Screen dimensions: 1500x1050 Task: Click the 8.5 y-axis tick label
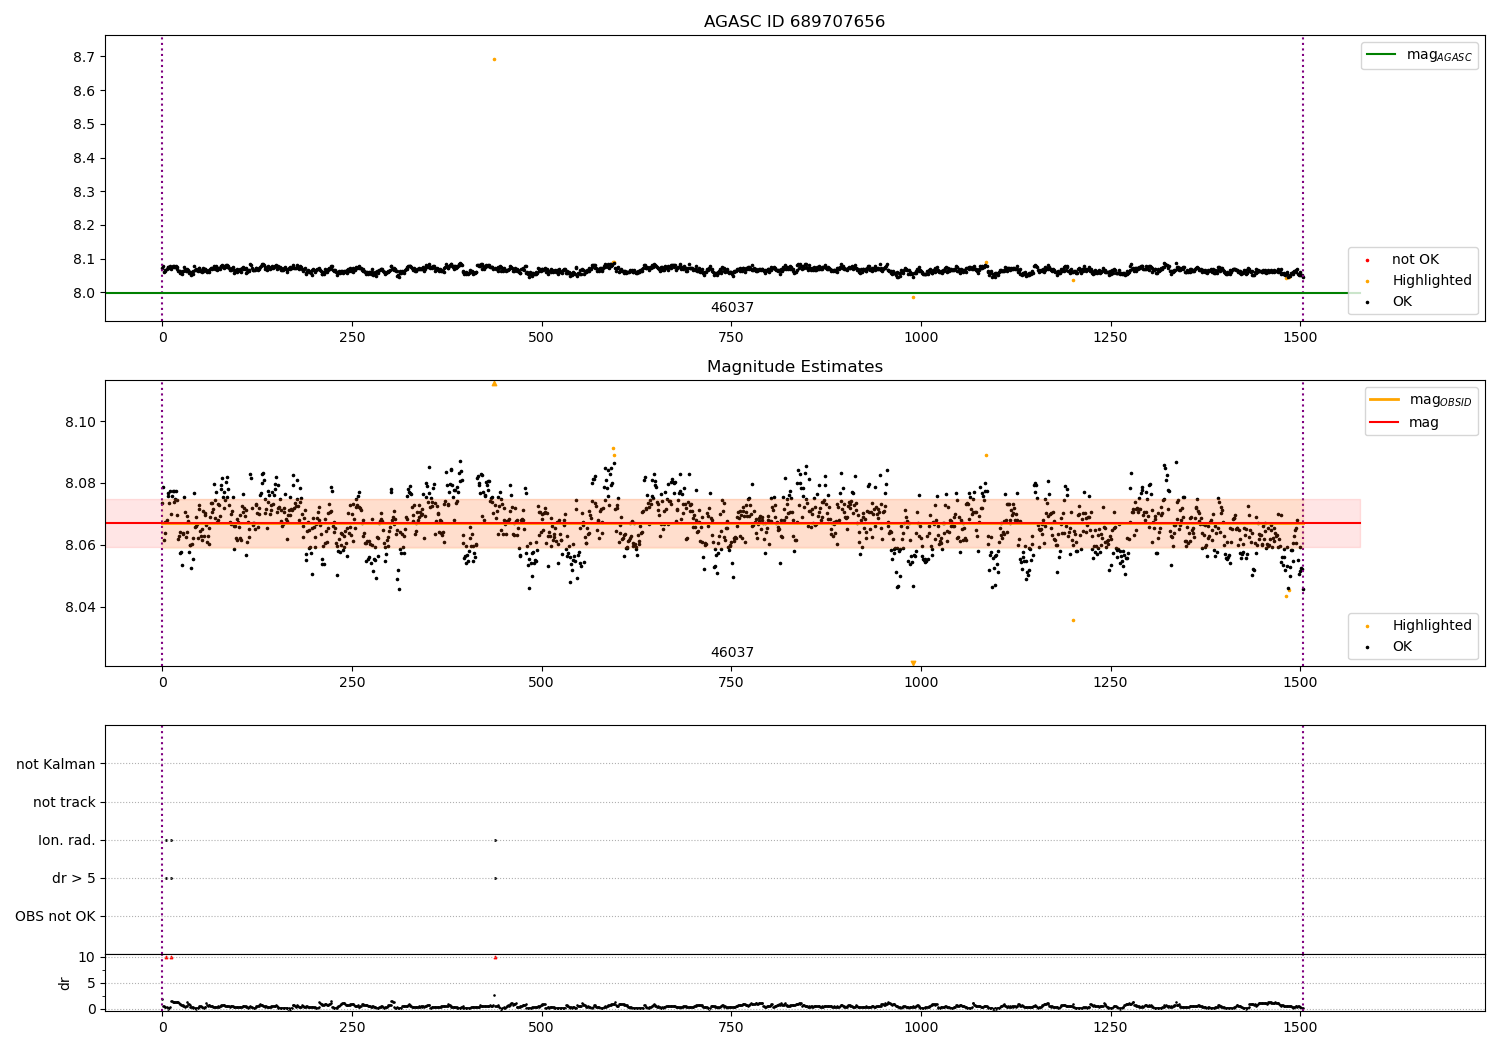pyautogui.click(x=84, y=125)
